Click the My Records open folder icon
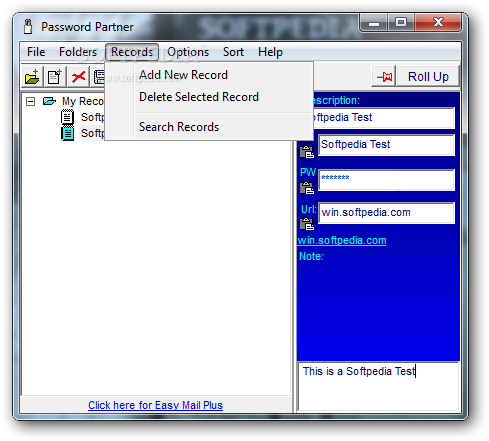 (x=49, y=101)
